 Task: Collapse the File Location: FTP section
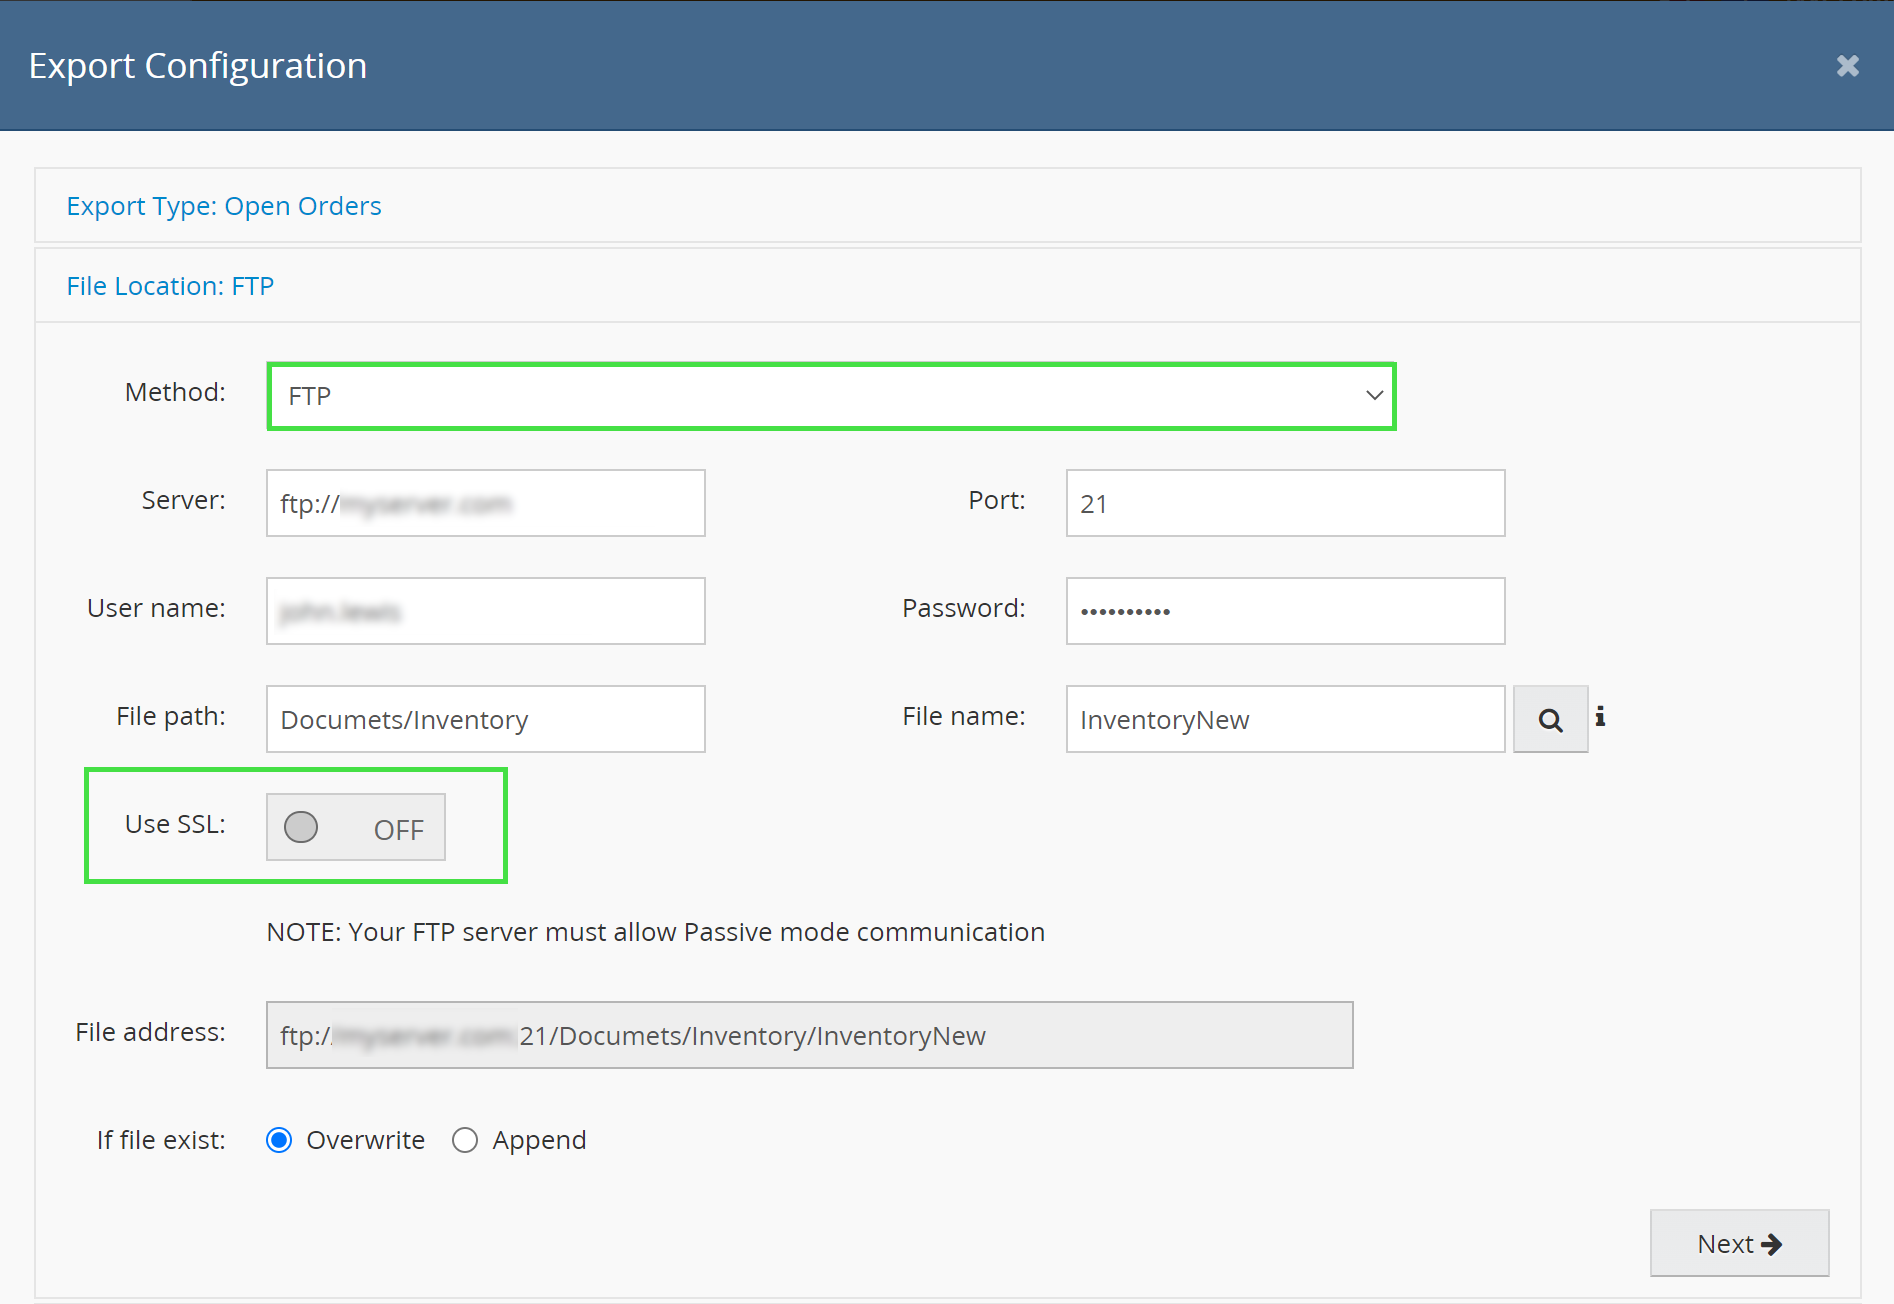pyautogui.click(x=170, y=286)
